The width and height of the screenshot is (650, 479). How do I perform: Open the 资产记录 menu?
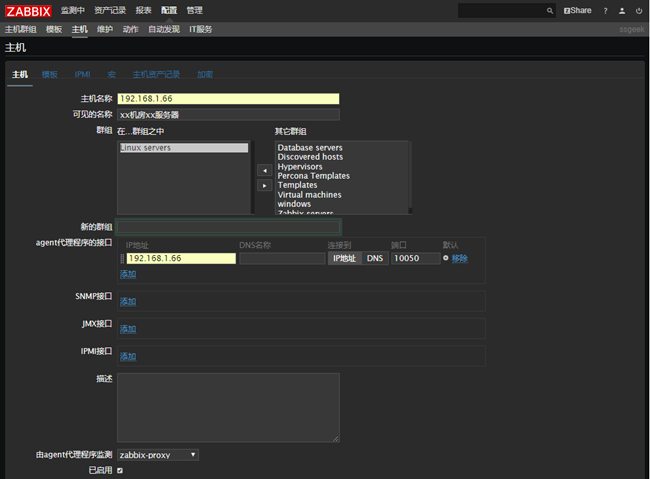pos(110,10)
